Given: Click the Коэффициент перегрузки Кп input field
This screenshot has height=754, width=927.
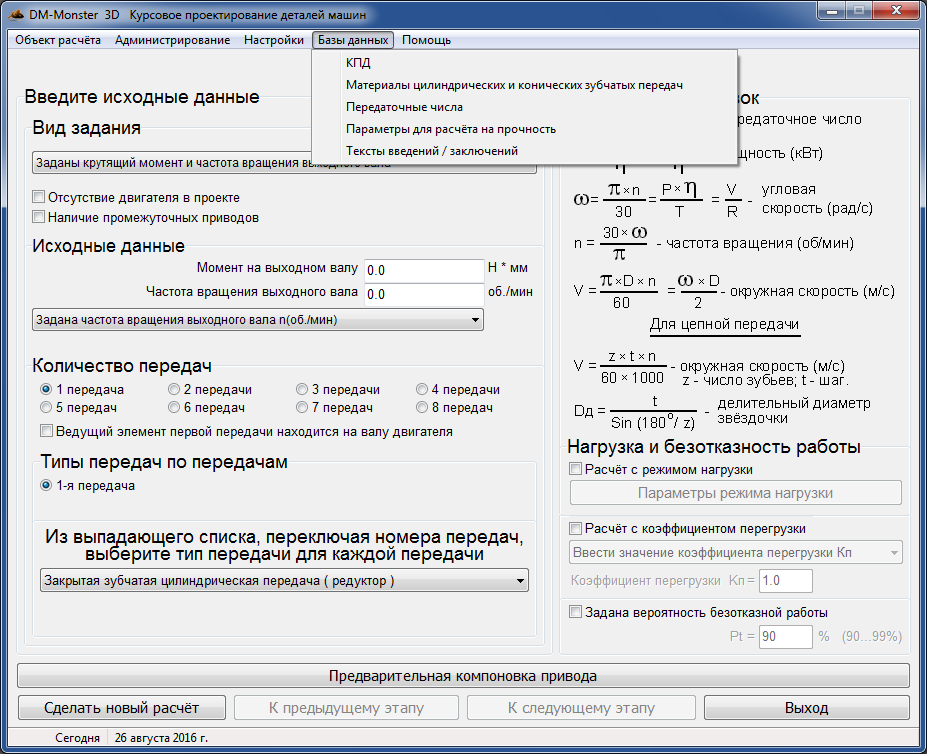Looking at the screenshot, I should click(x=786, y=581).
